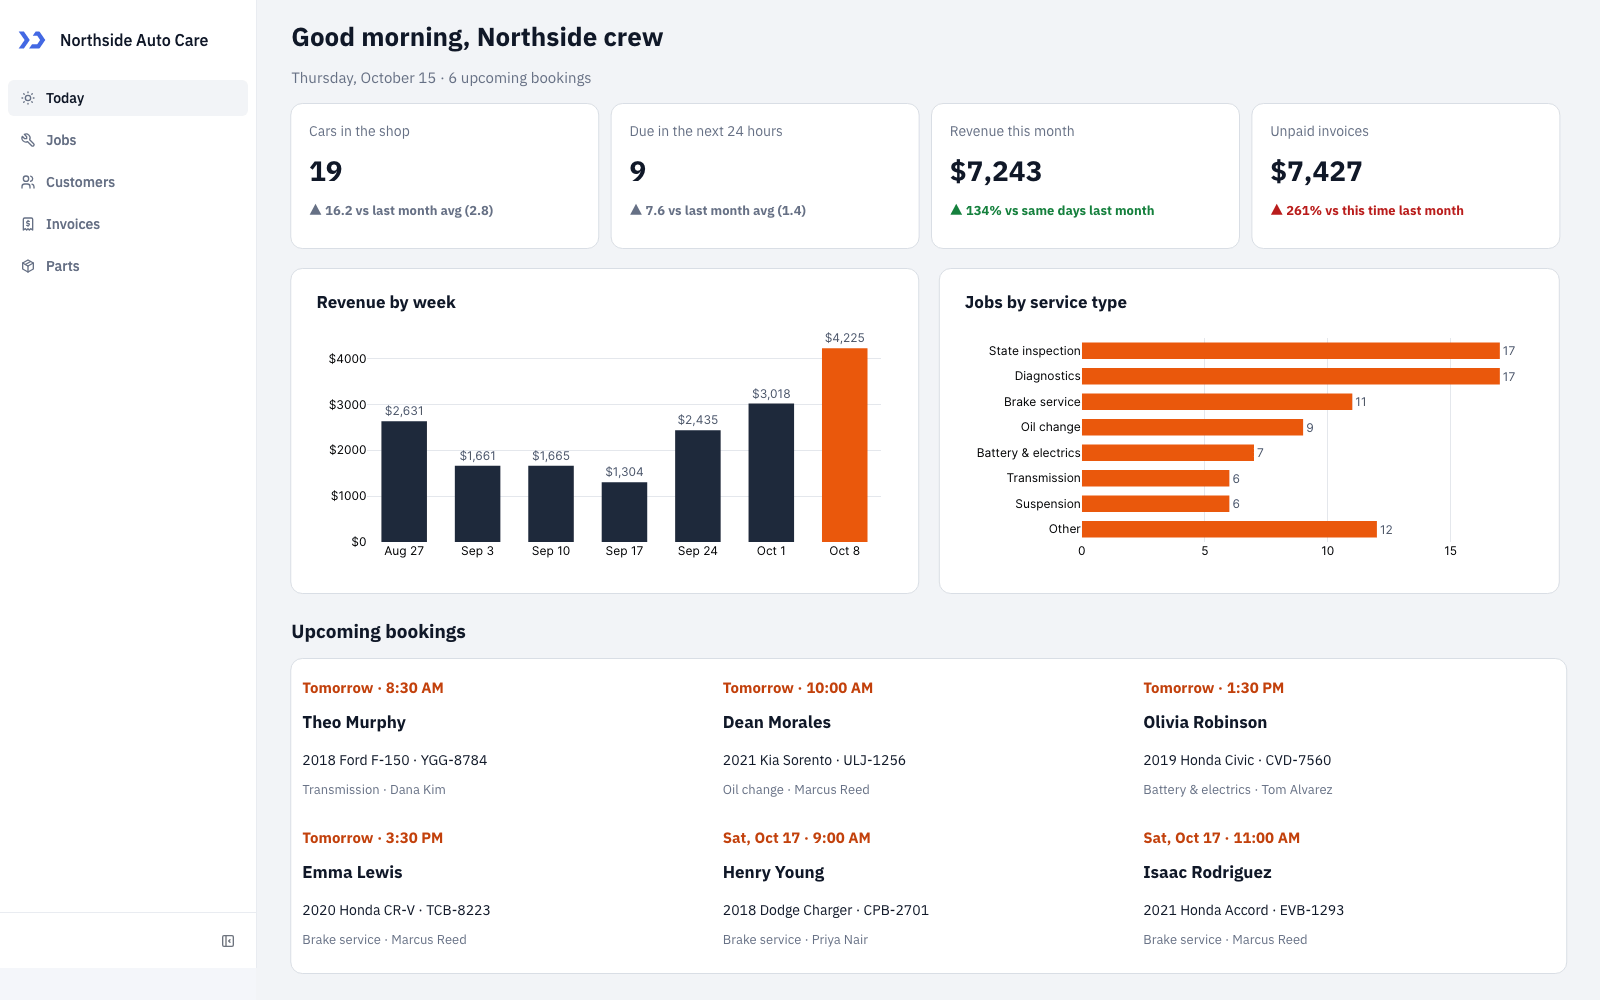Viewport: 1600px width, 1000px height.
Task: Click the Northside Auto Care logo icon
Action: click(x=32, y=40)
